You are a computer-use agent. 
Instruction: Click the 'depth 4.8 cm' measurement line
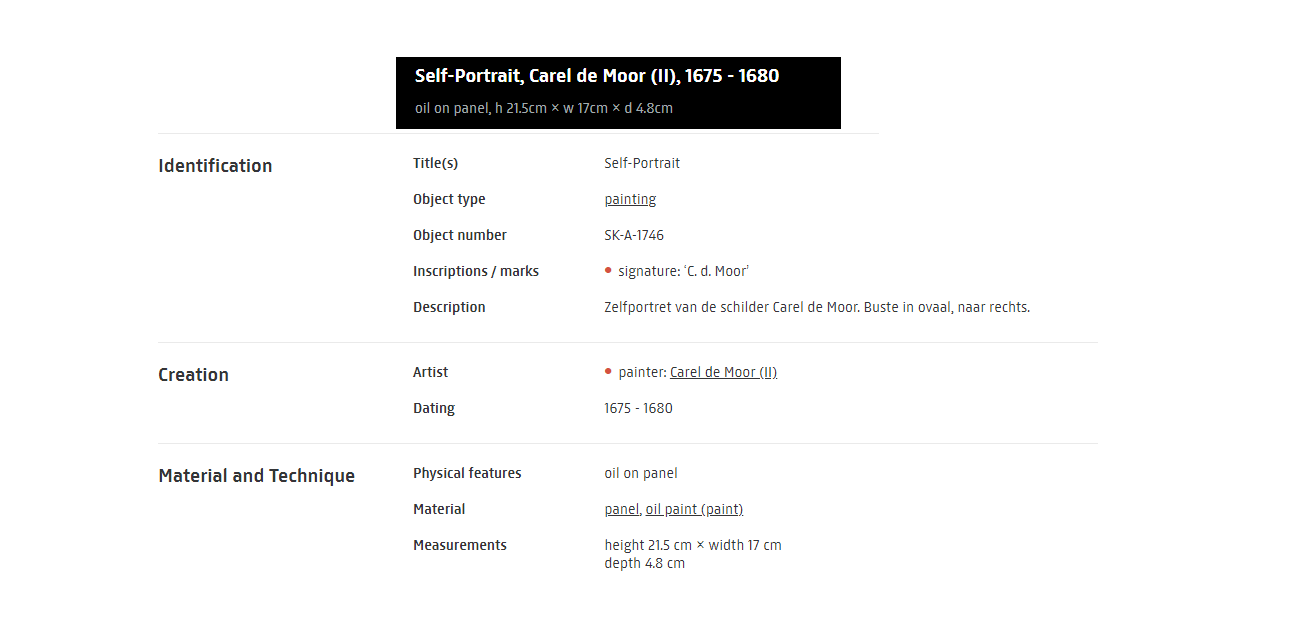(645, 563)
